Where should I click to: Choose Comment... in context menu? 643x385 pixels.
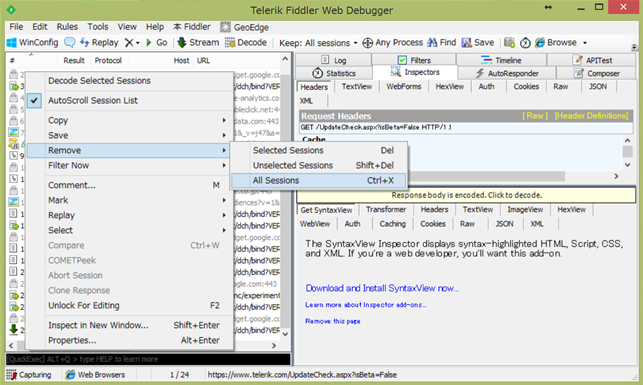pos(129,185)
